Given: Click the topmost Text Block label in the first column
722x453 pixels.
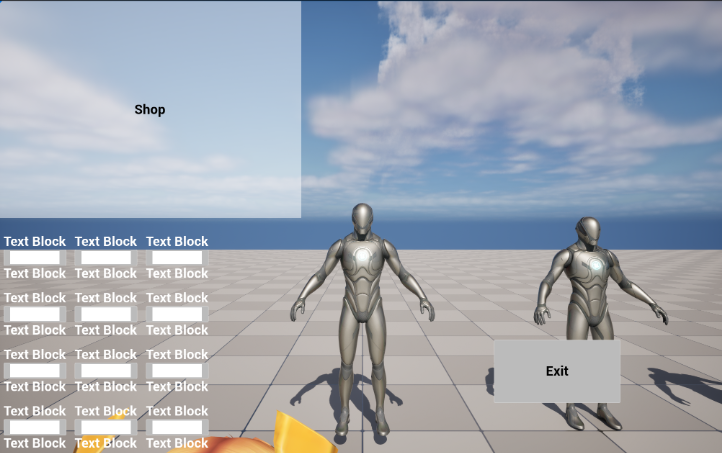Looking at the screenshot, I should tap(35, 241).
